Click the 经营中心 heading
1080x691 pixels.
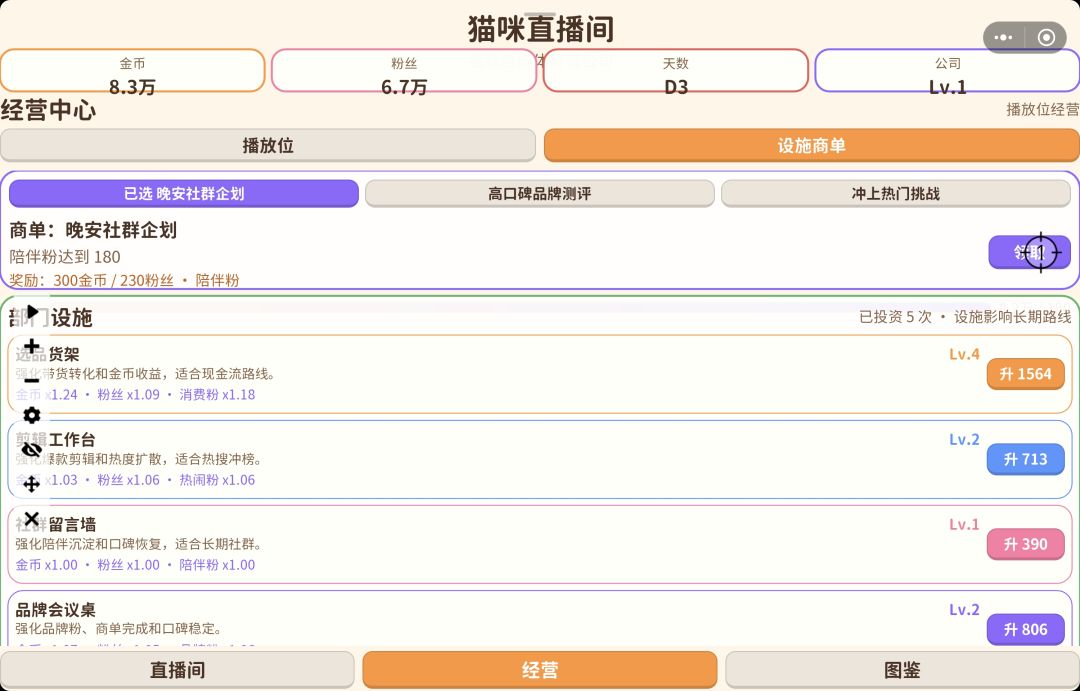48,110
